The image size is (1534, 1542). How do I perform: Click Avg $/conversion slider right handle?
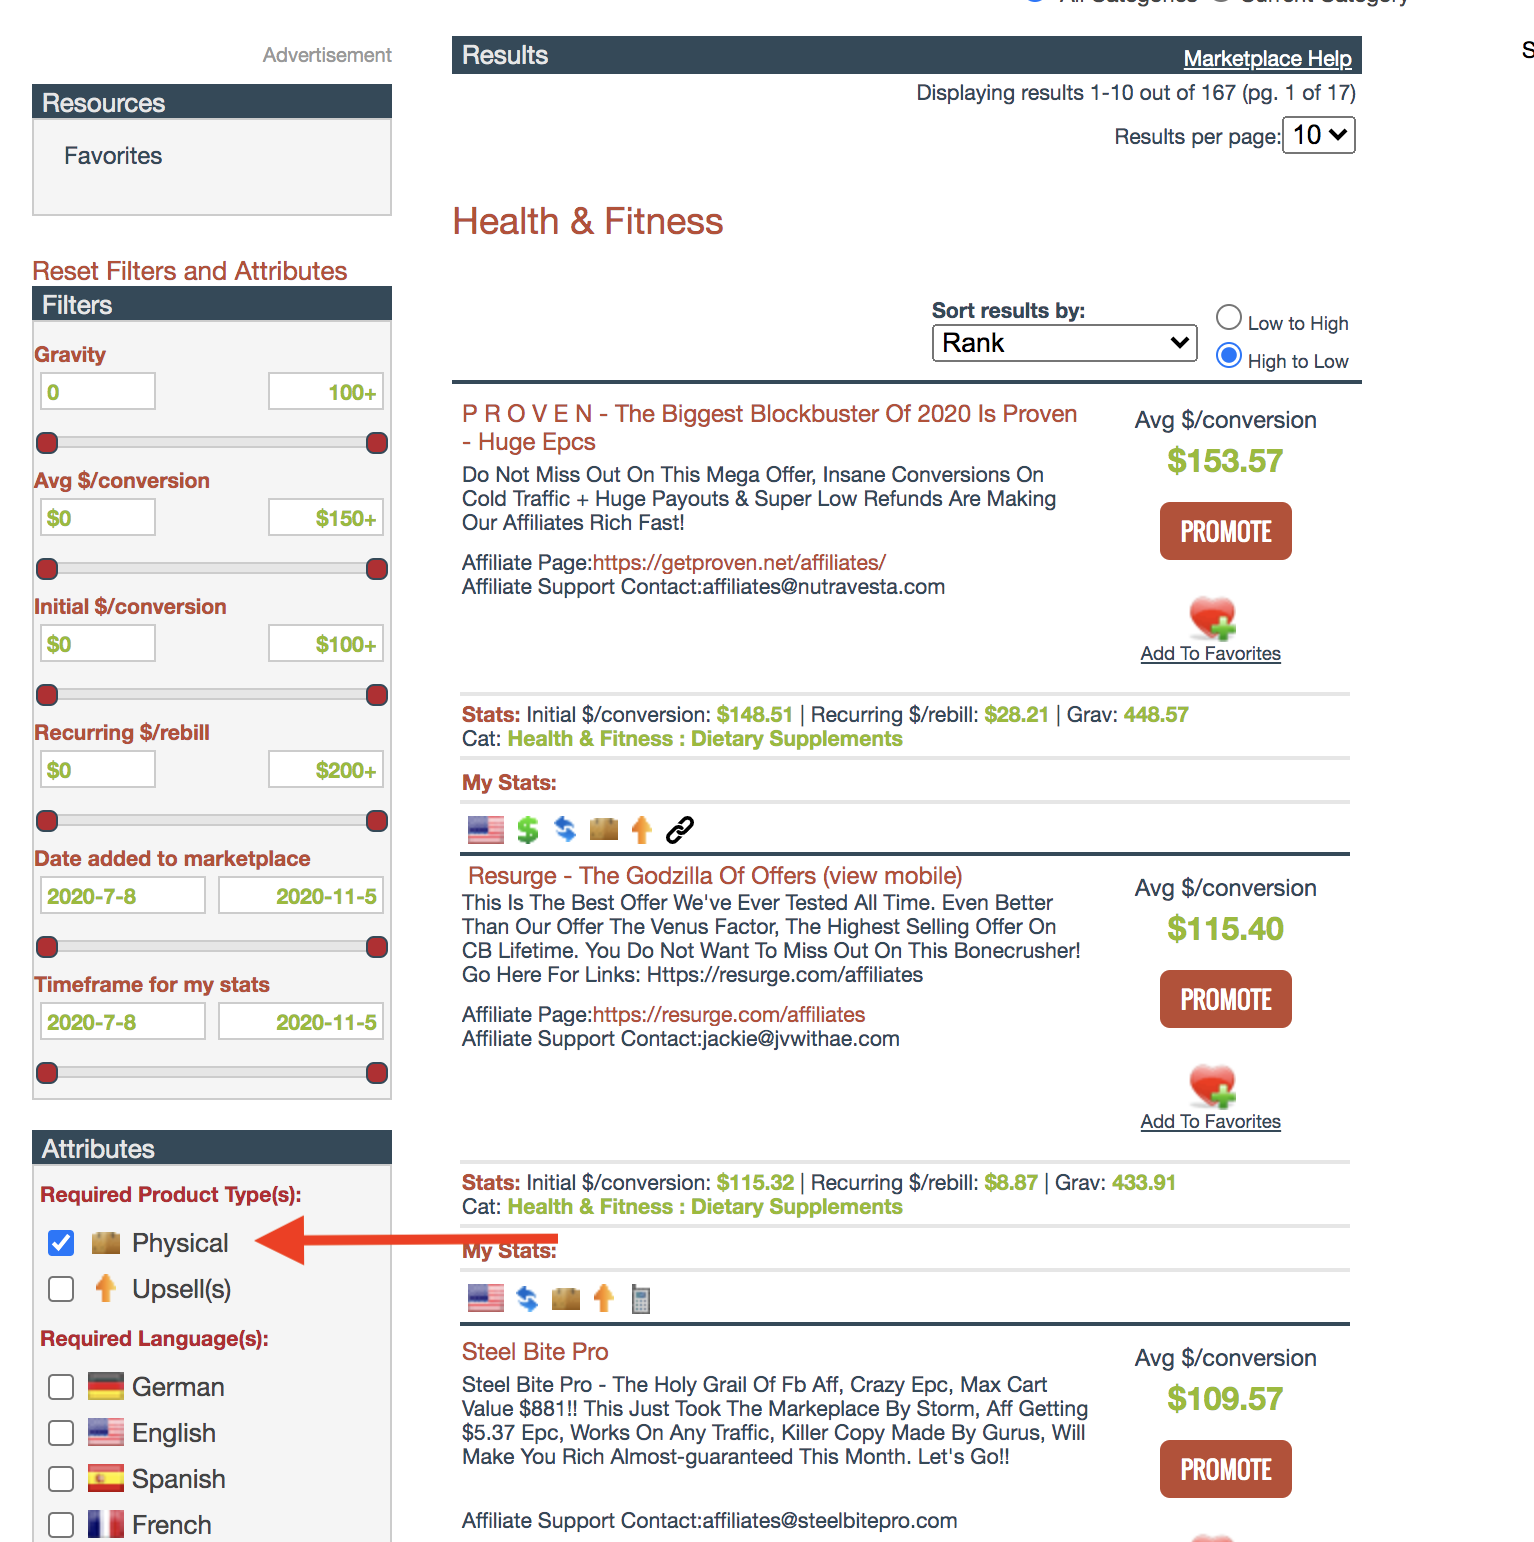[x=377, y=569]
